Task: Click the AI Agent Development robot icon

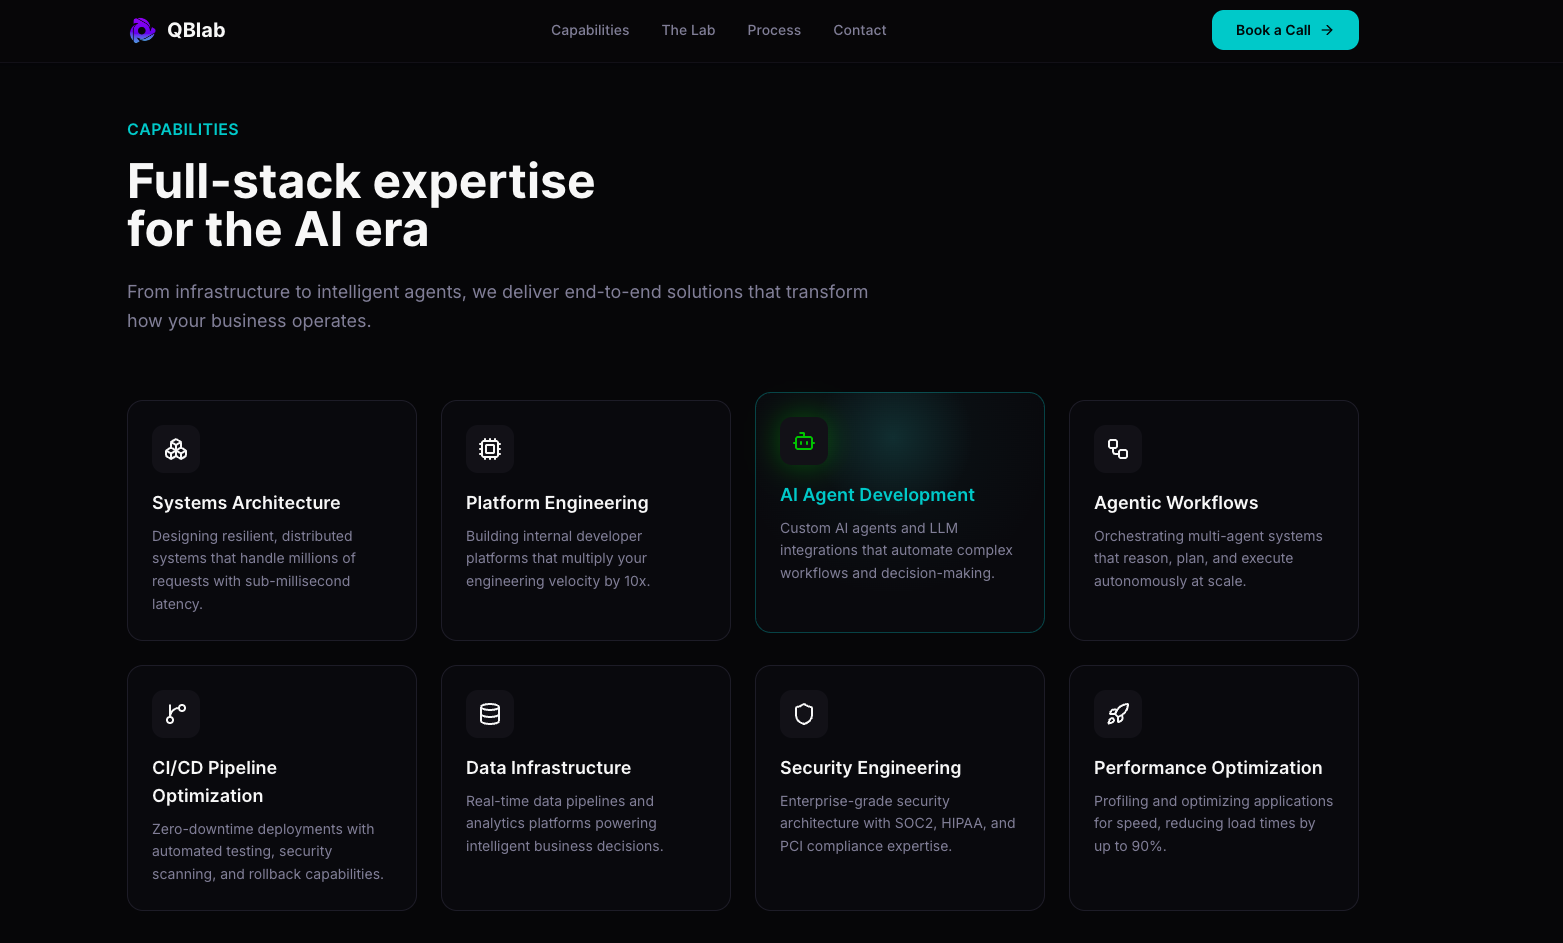Action: click(803, 441)
